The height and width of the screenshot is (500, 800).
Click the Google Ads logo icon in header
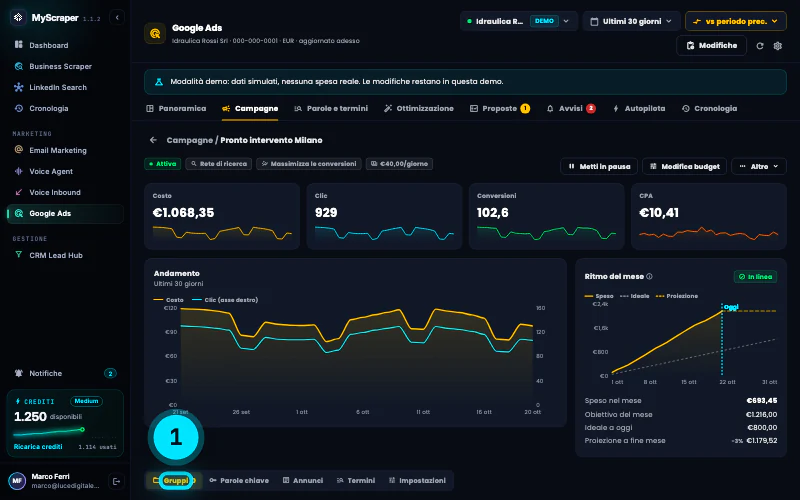pos(155,33)
